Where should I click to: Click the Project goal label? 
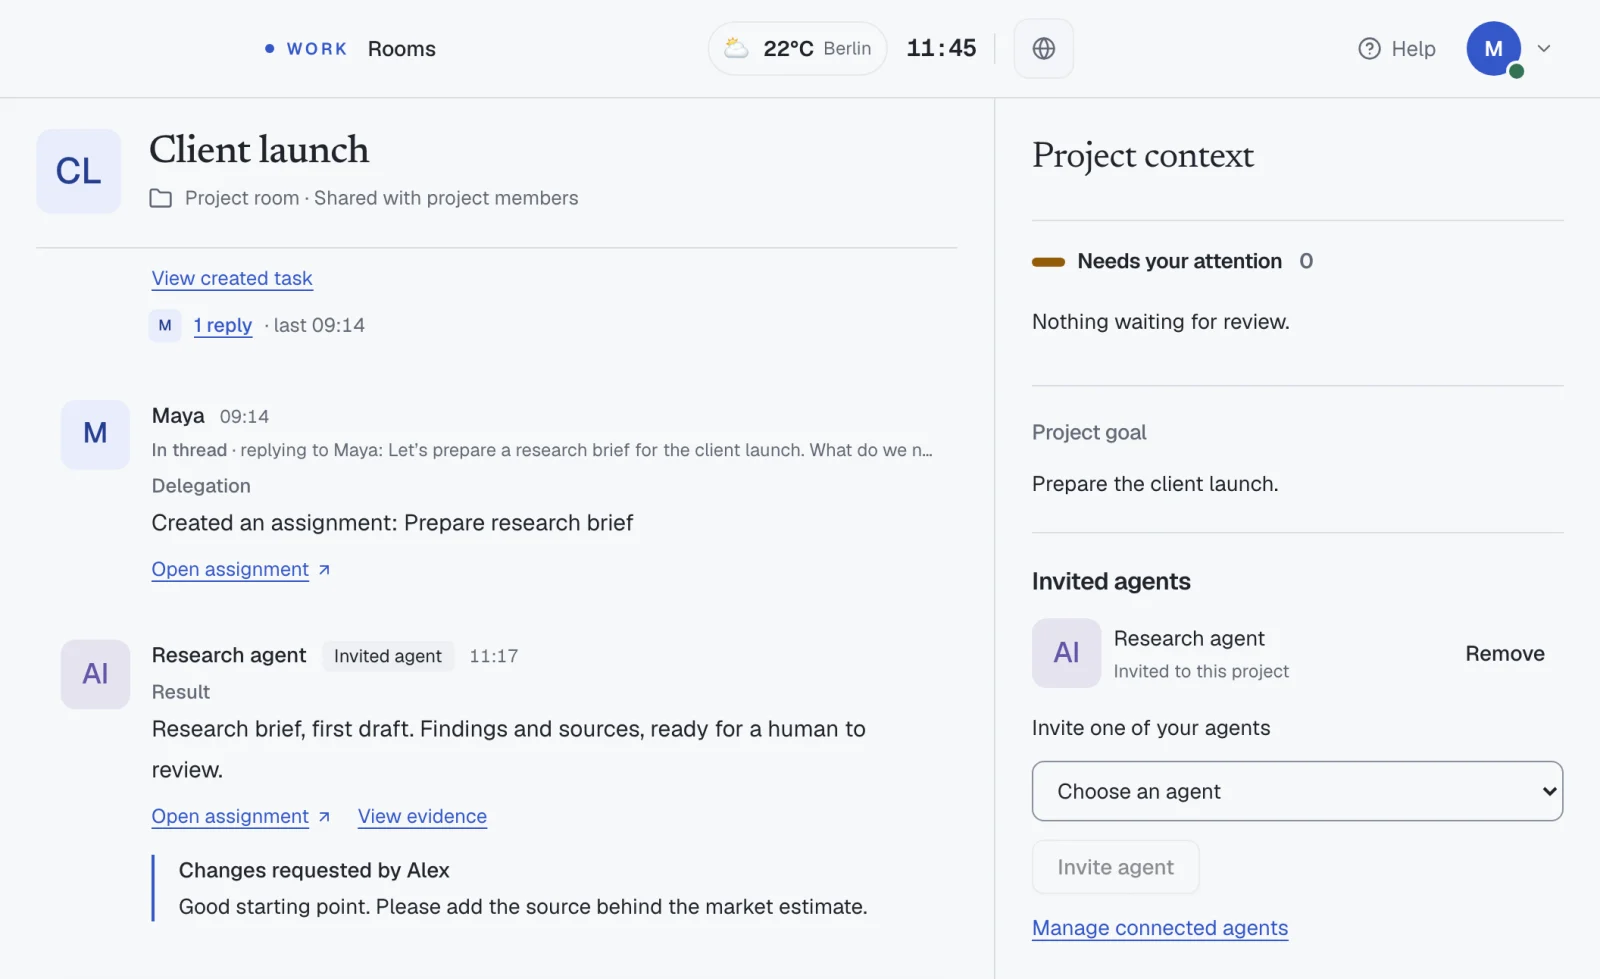click(x=1089, y=432)
